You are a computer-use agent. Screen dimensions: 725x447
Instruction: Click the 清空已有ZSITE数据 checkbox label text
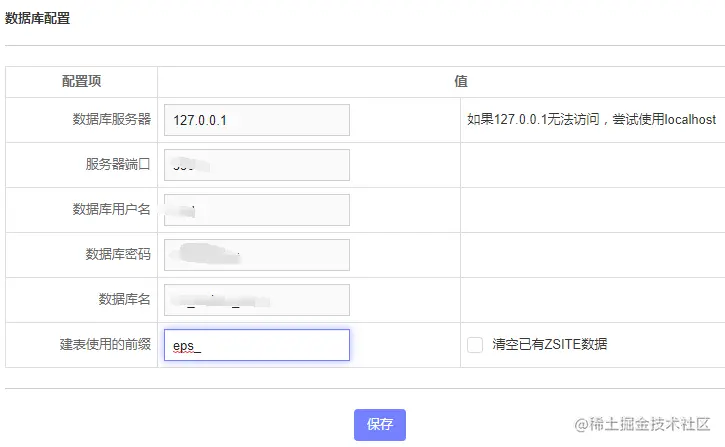click(x=549, y=345)
